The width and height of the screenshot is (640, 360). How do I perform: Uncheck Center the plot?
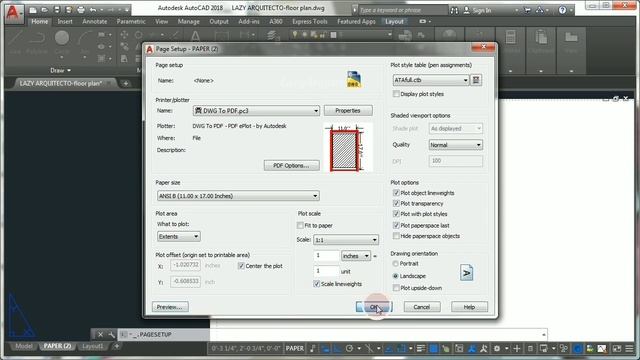[x=241, y=266]
